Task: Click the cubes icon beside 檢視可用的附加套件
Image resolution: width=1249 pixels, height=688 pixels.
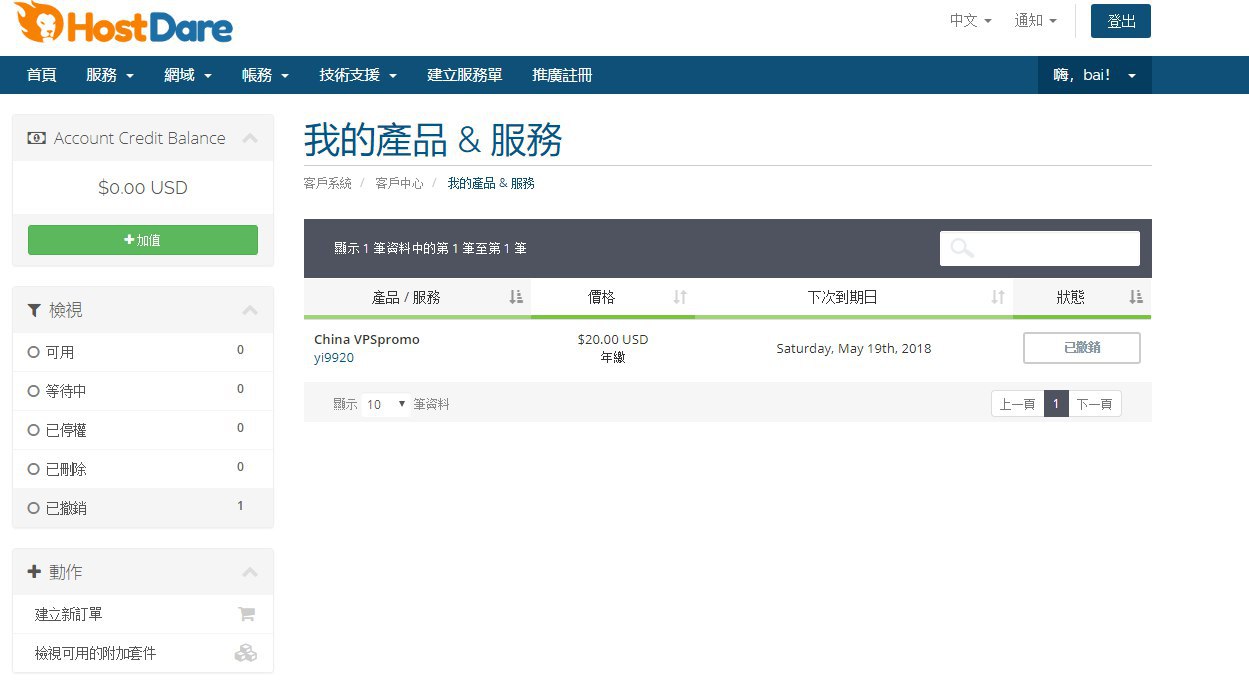Action: pyautogui.click(x=246, y=653)
